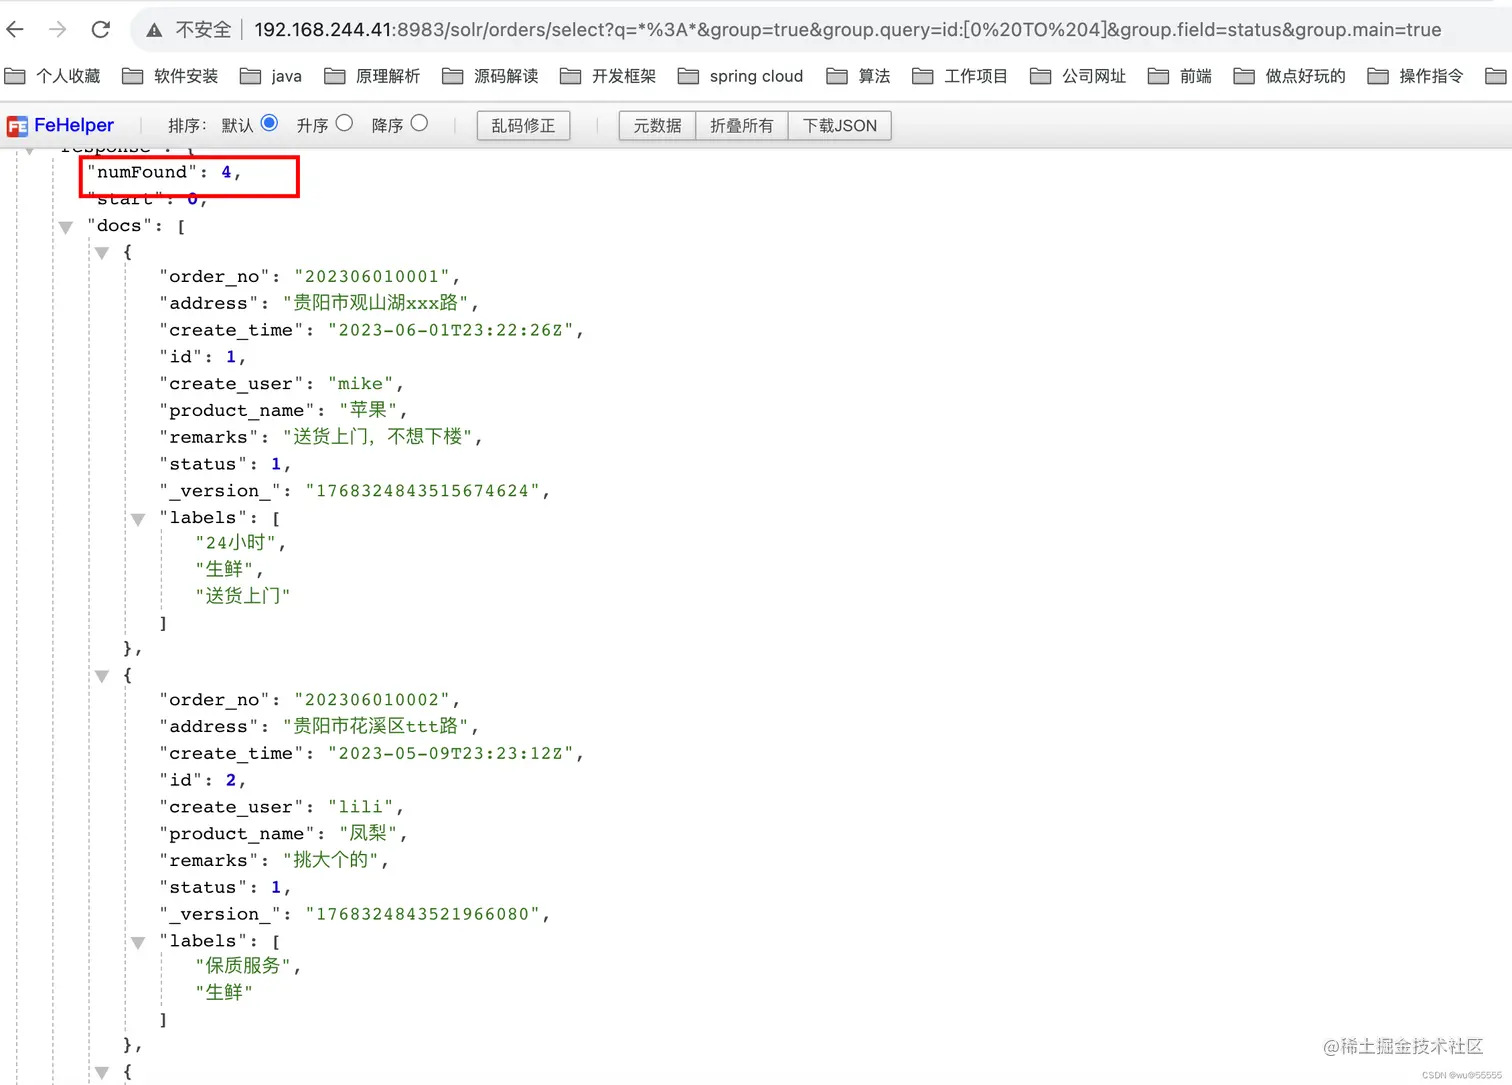This screenshot has width=1512, height=1085.
Task: Select the 降序 descending sort radio button
Action: coord(419,123)
